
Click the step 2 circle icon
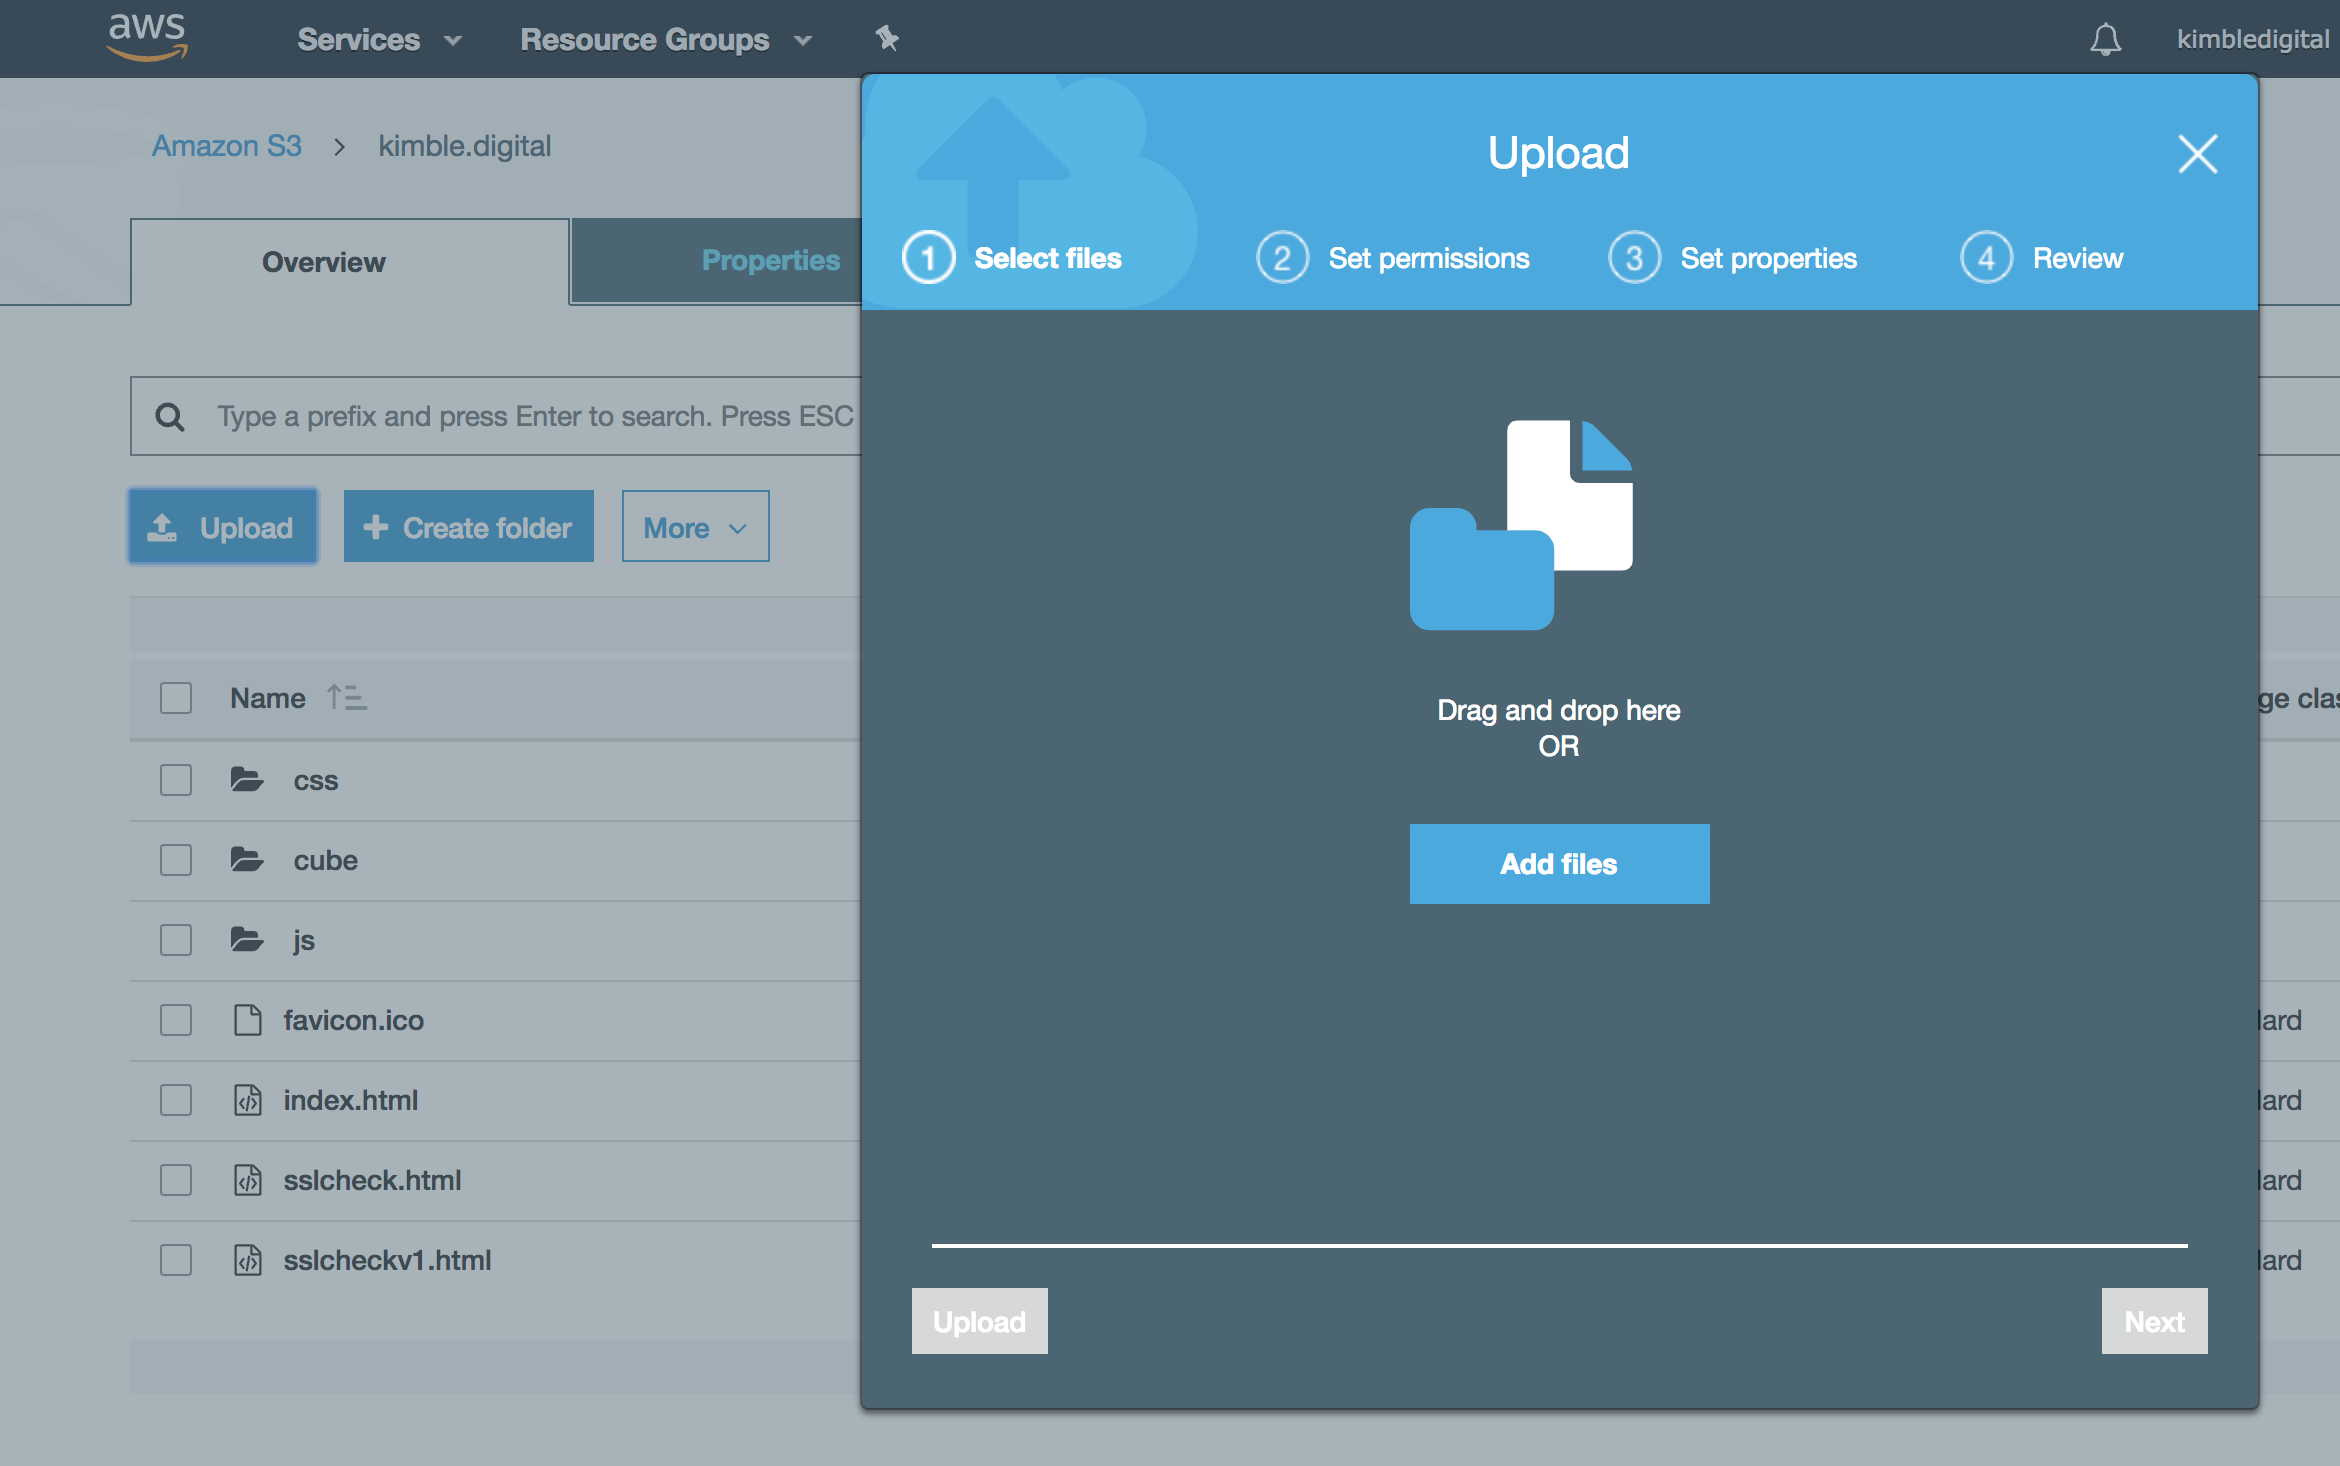tap(1282, 258)
